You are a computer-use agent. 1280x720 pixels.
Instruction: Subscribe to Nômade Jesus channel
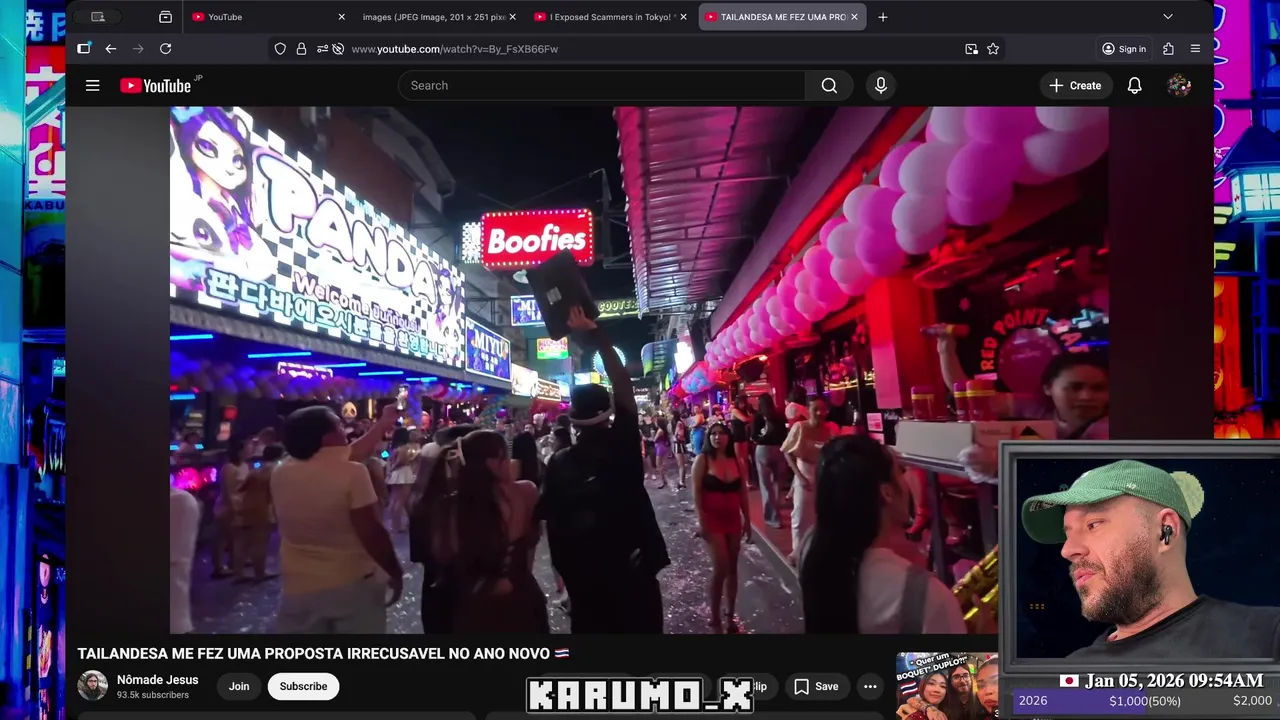[x=303, y=686]
